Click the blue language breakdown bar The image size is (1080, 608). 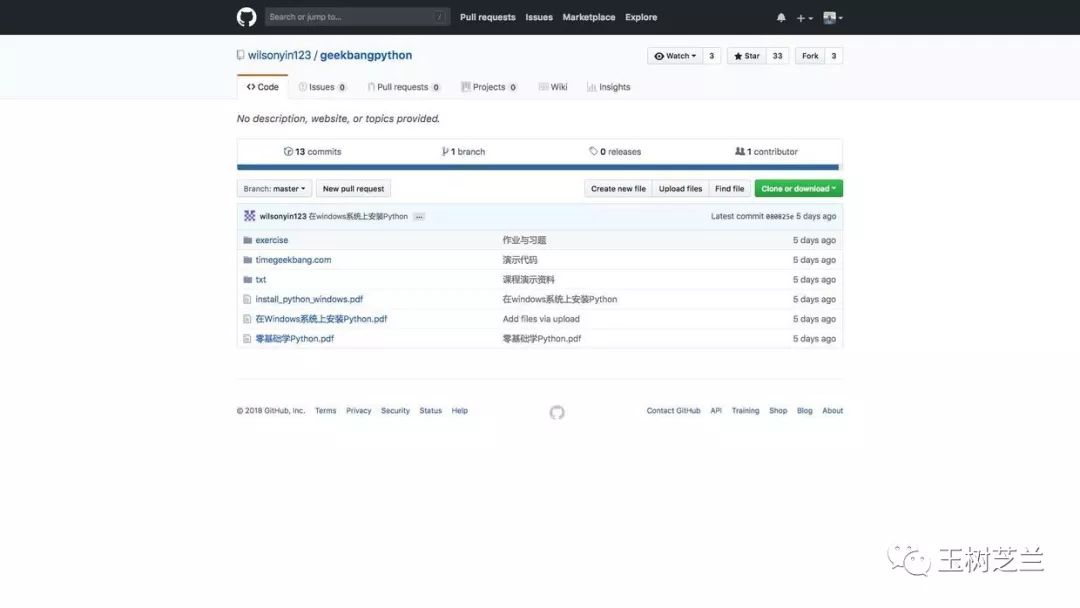click(538, 167)
